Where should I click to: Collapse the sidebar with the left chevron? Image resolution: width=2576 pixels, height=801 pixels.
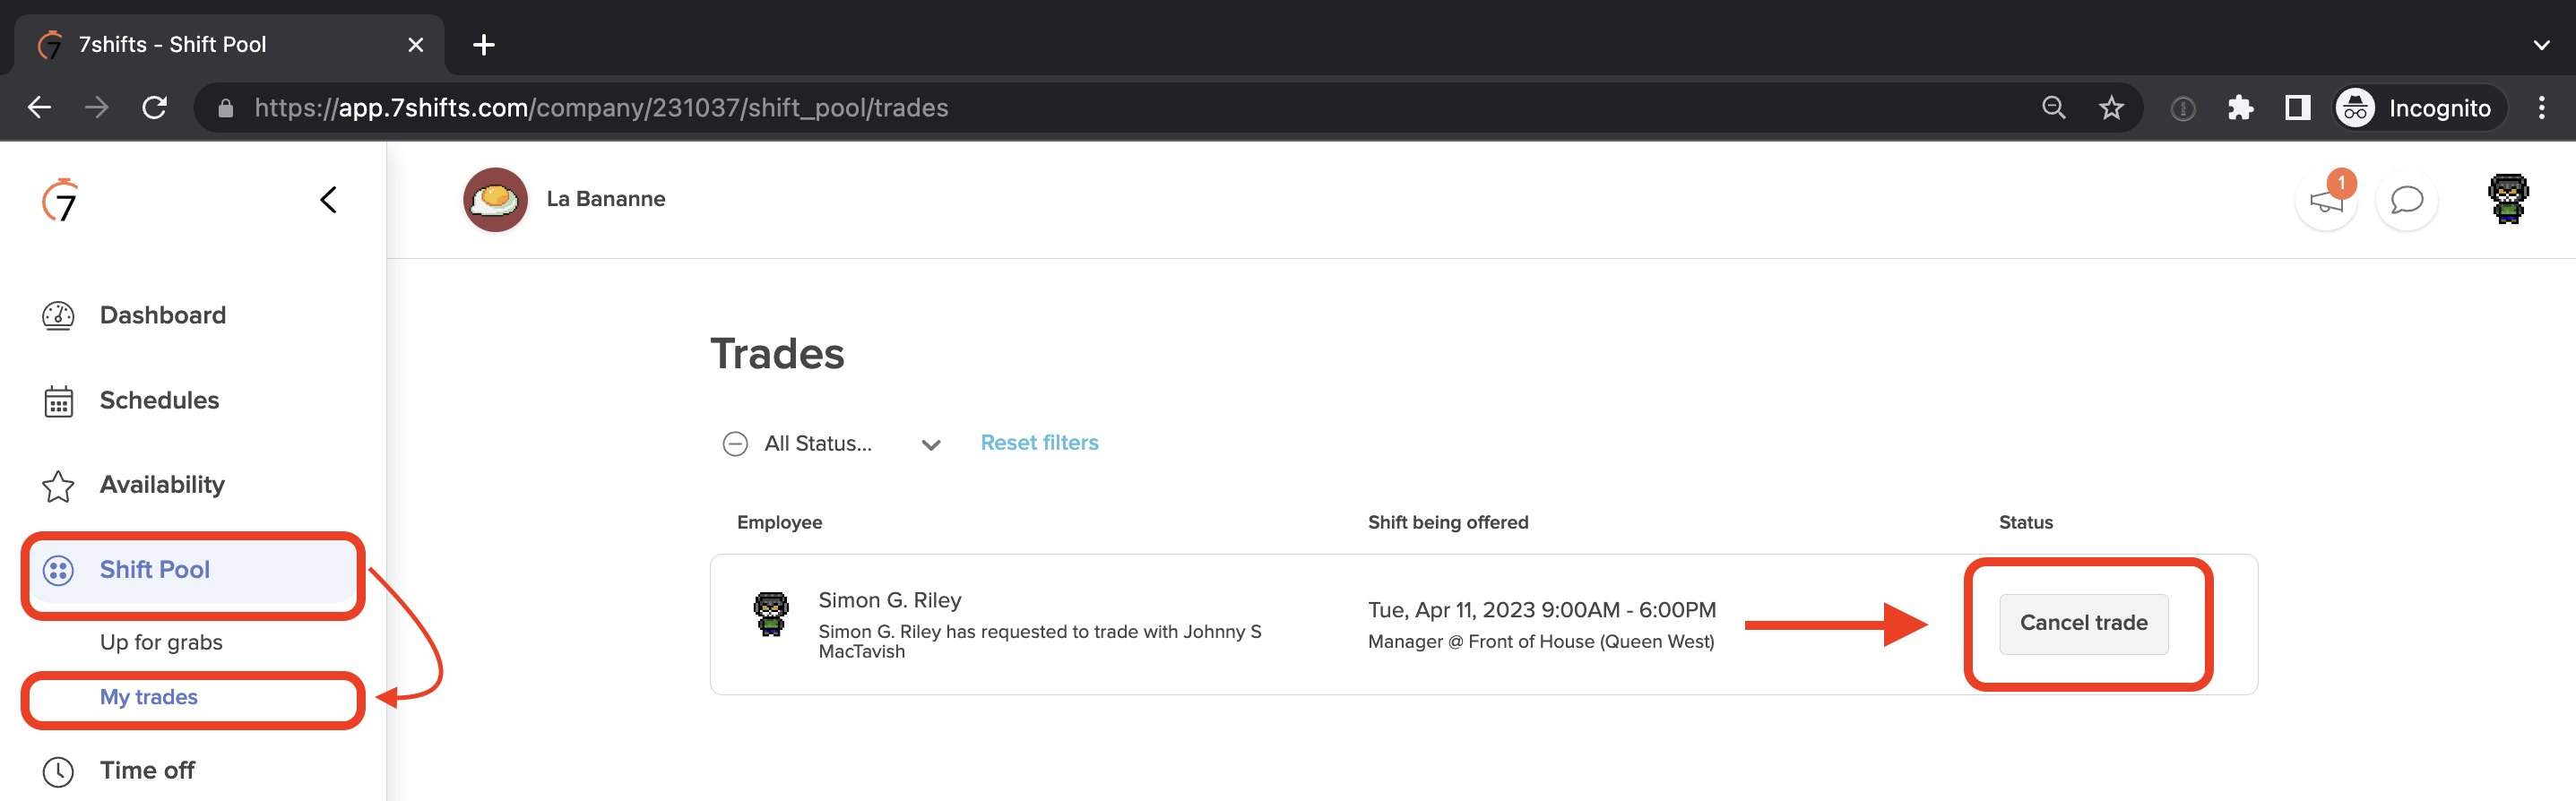[328, 200]
